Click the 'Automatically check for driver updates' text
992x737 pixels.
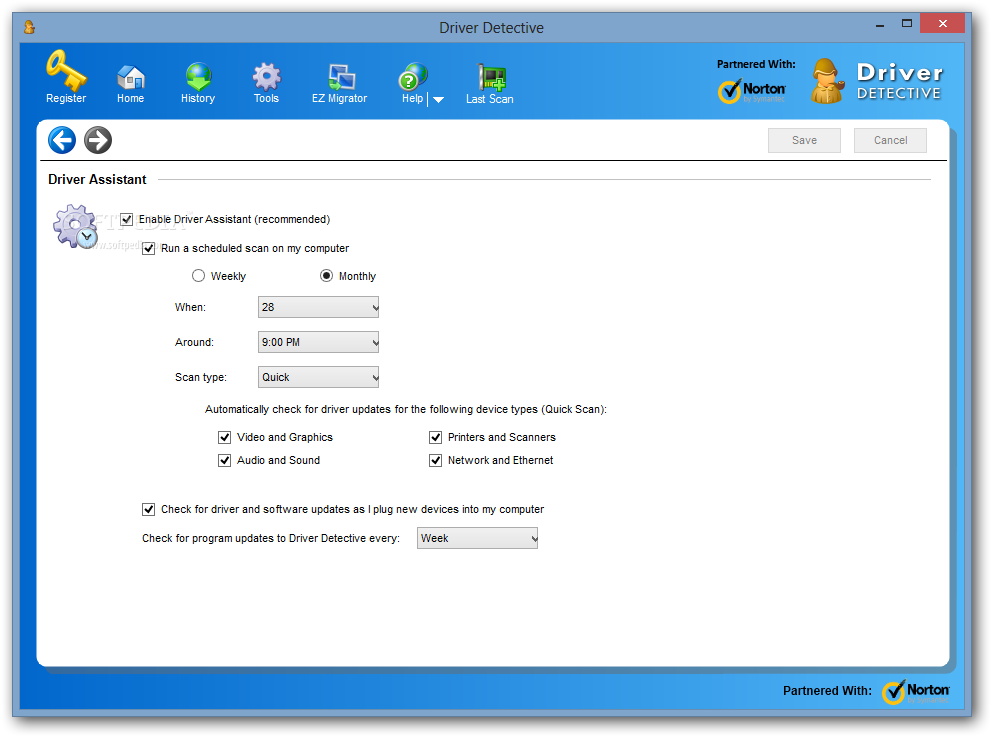[405, 409]
